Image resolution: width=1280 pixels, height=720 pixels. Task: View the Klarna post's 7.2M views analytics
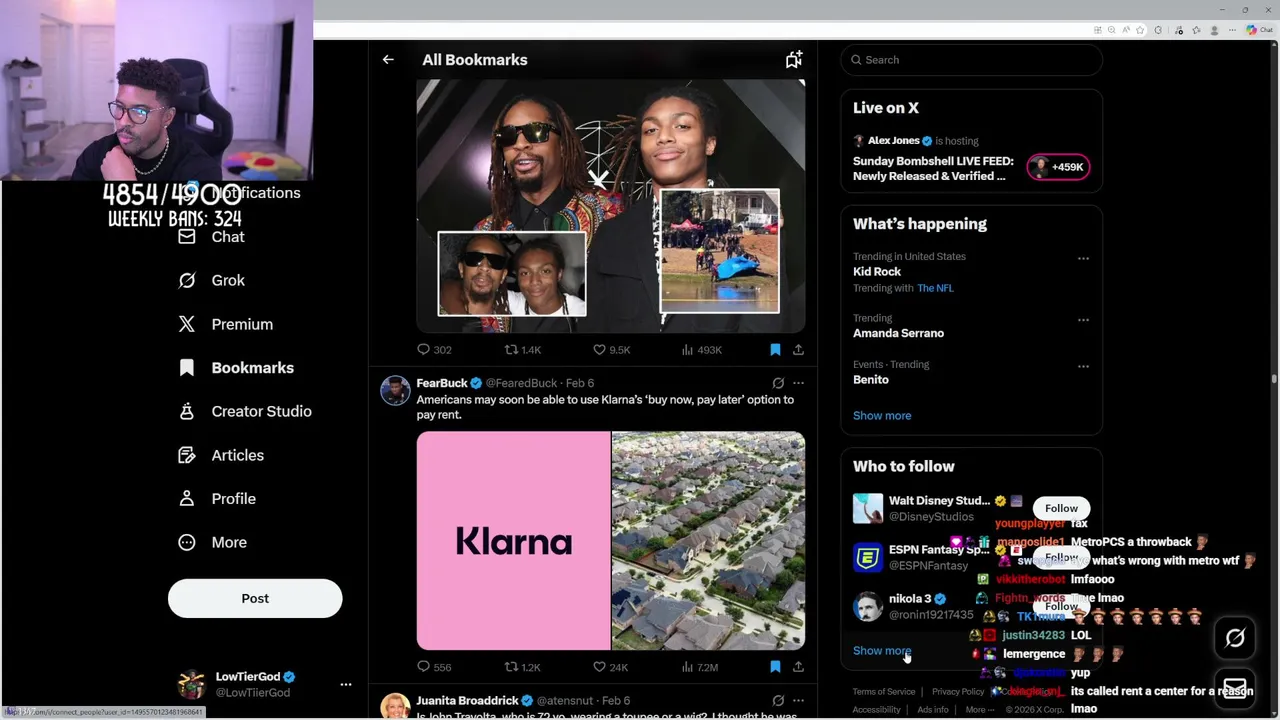click(700, 667)
